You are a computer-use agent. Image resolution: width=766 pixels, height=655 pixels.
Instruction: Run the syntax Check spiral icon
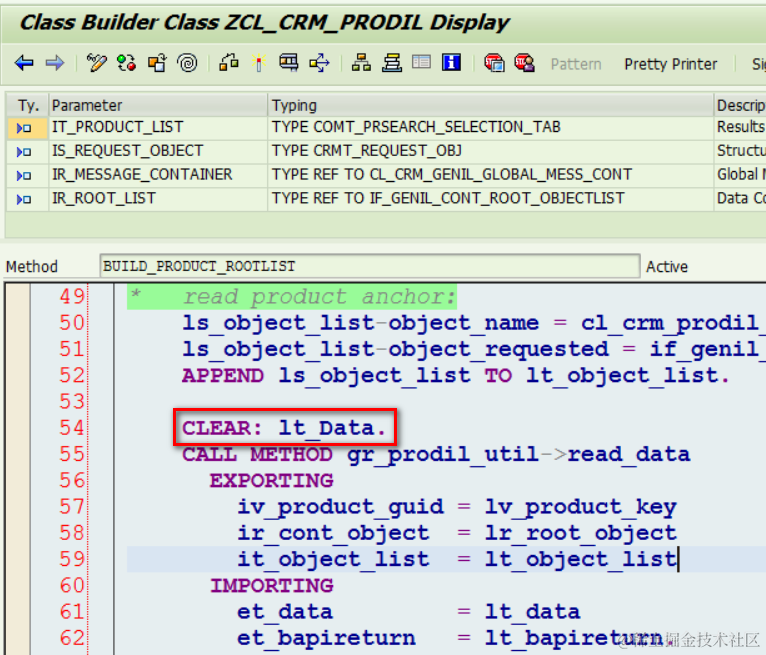pos(188,63)
